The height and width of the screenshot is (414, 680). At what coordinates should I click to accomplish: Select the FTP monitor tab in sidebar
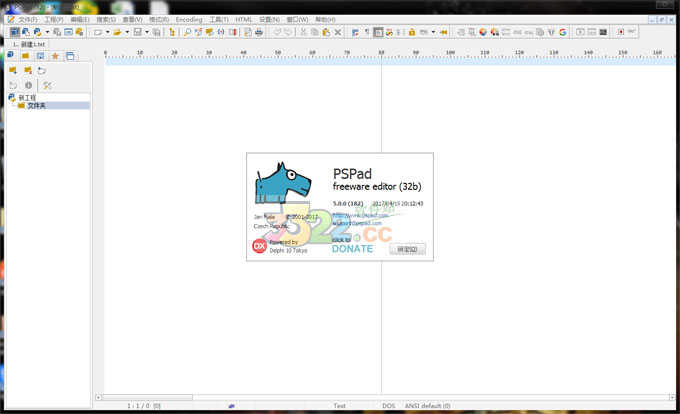40,55
